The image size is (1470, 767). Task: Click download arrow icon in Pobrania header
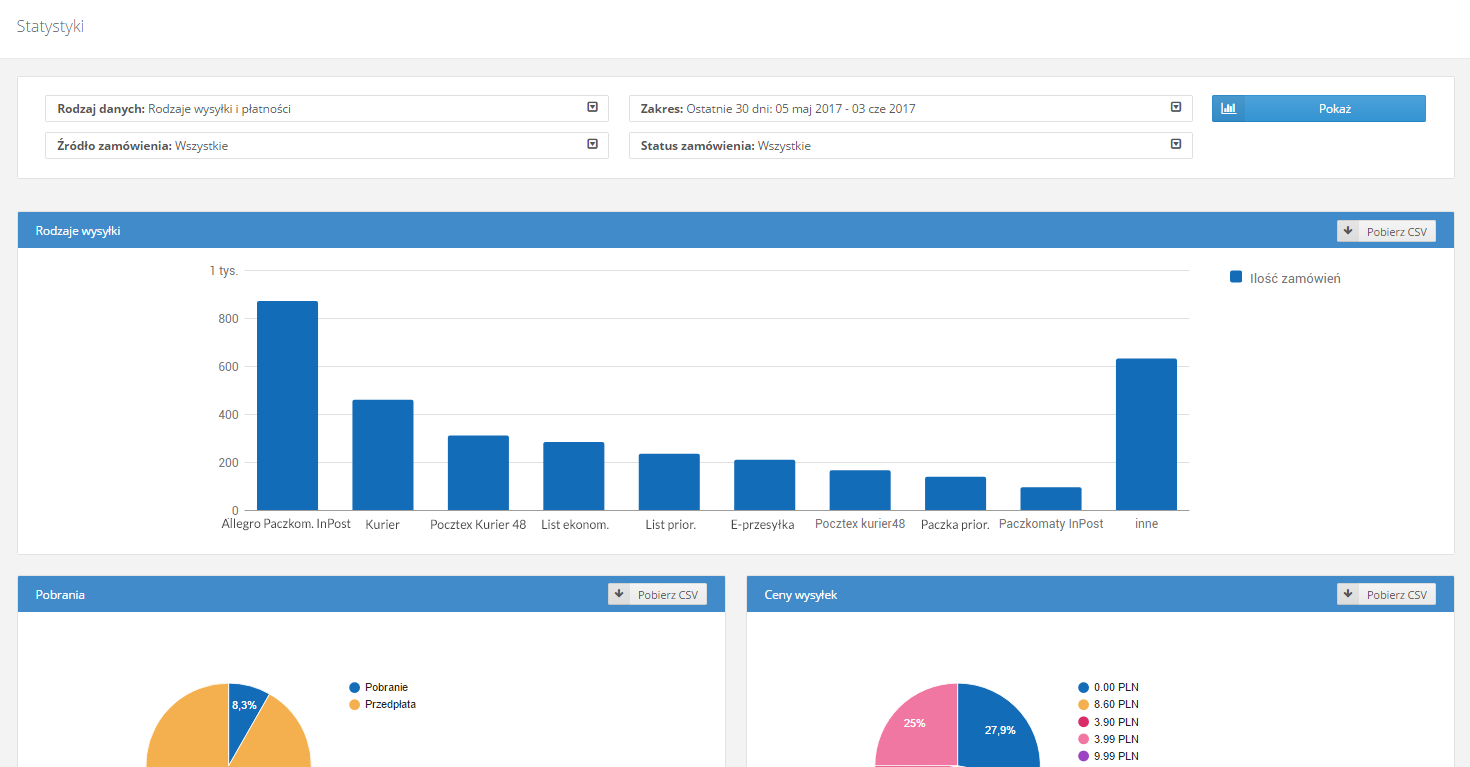(619, 594)
